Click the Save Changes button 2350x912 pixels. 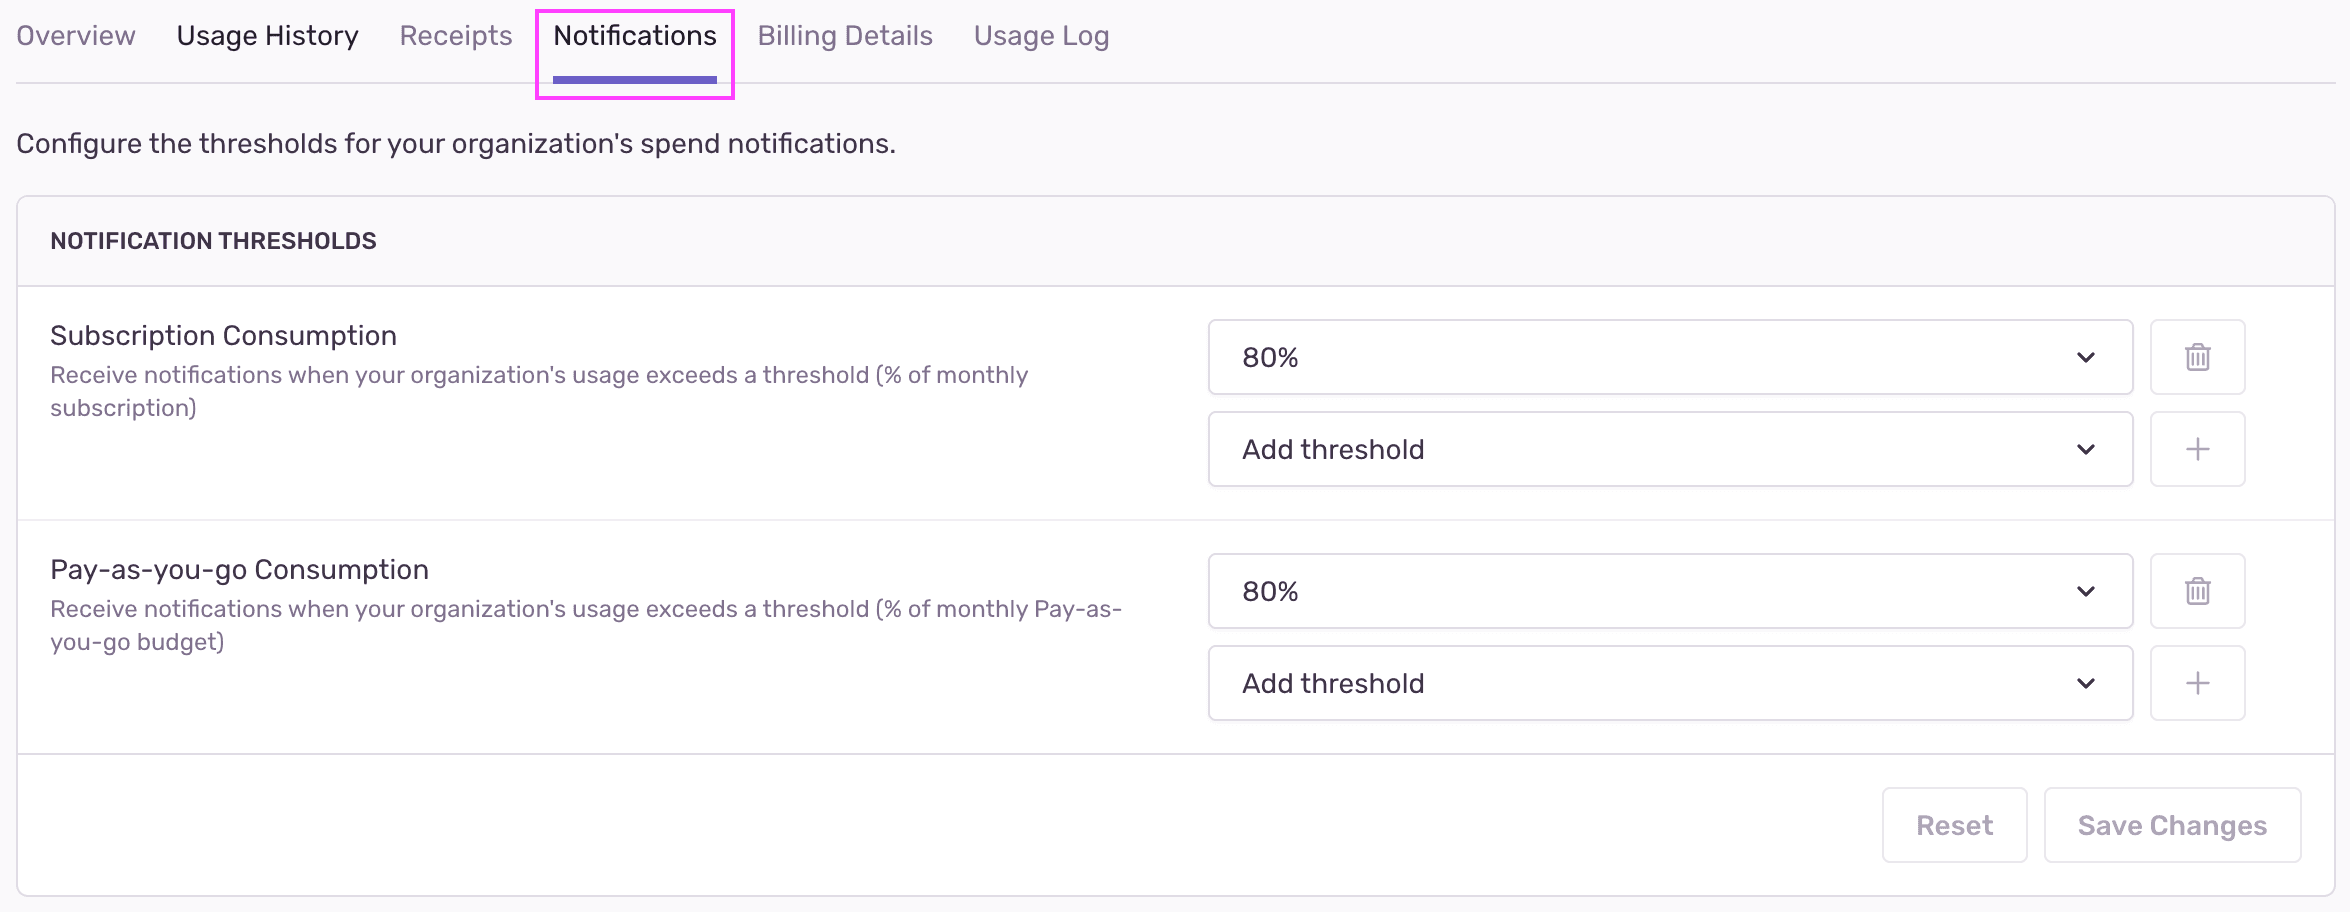click(2172, 824)
